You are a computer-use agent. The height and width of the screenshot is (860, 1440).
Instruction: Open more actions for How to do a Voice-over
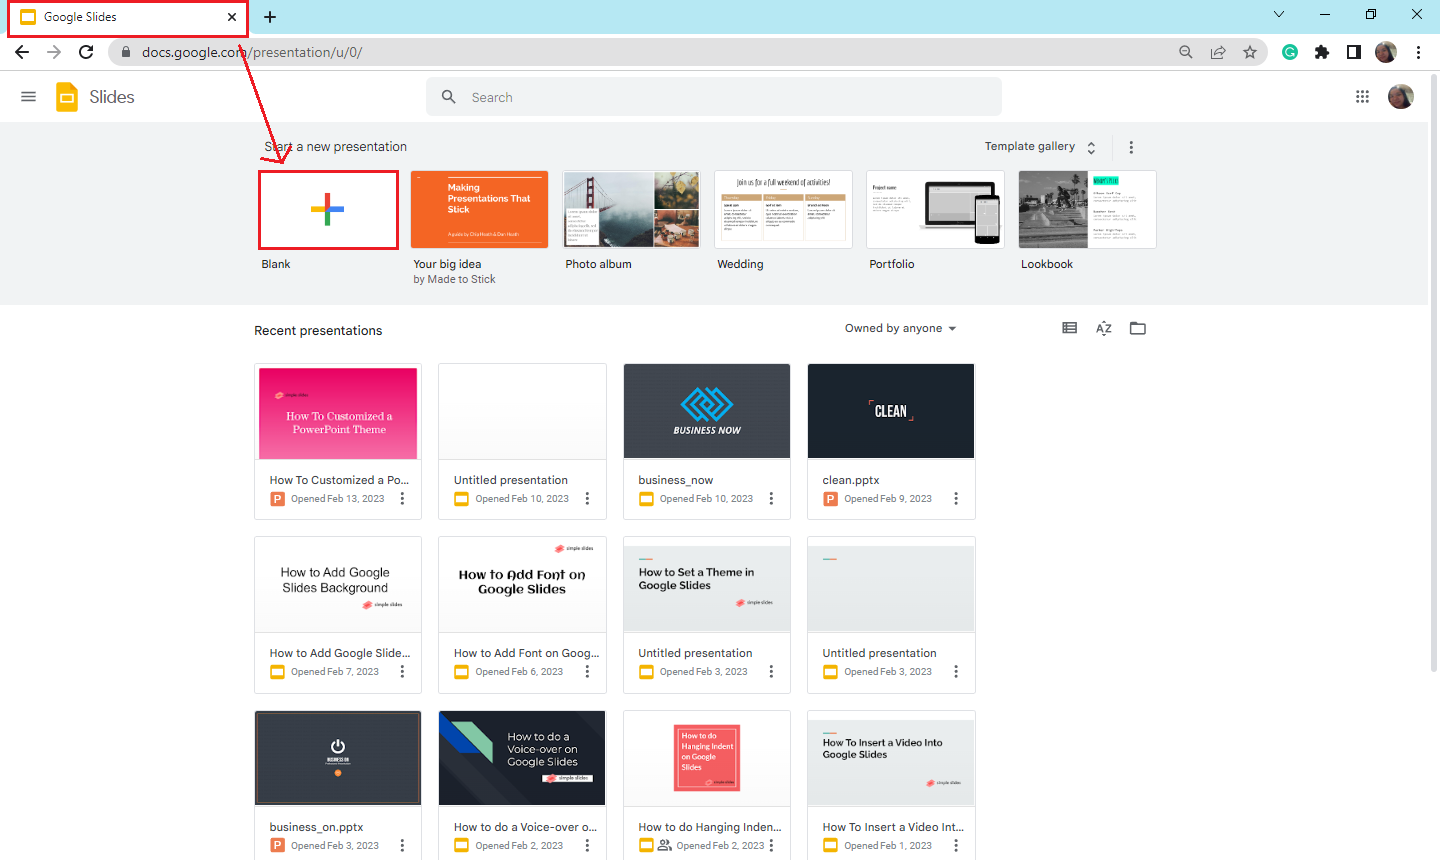point(587,845)
